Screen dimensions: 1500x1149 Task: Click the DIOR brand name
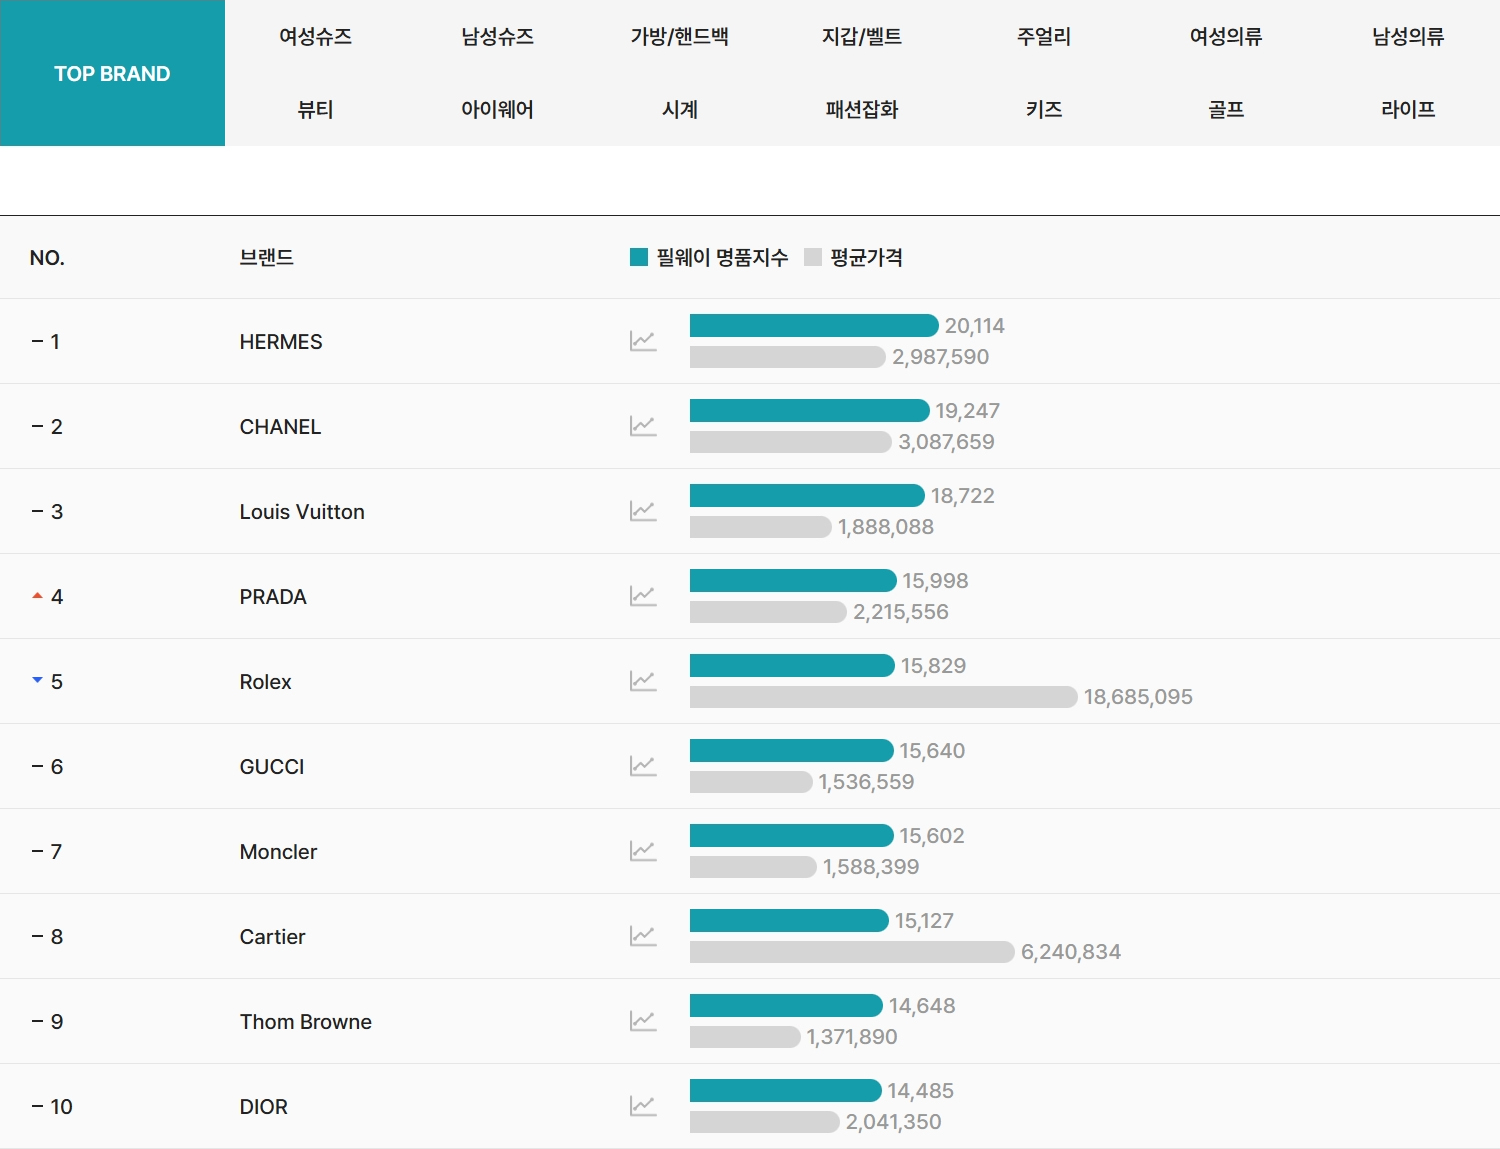263,1107
